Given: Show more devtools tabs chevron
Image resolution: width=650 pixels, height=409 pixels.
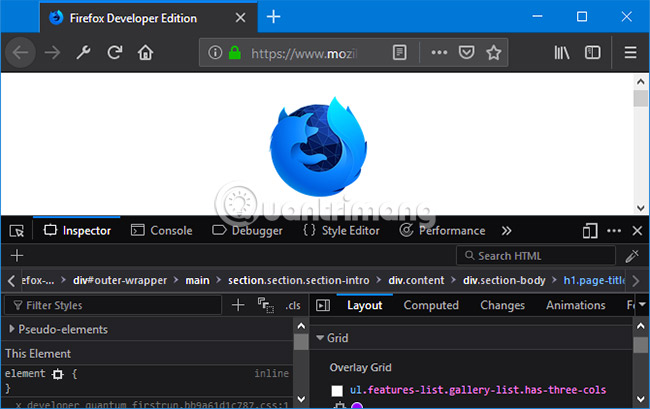Looking at the screenshot, I should tap(507, 231).
